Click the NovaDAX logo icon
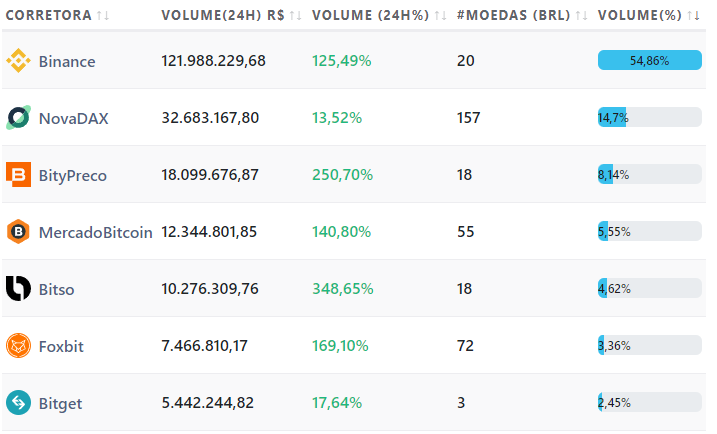717x434 pixels. point(18,118)
